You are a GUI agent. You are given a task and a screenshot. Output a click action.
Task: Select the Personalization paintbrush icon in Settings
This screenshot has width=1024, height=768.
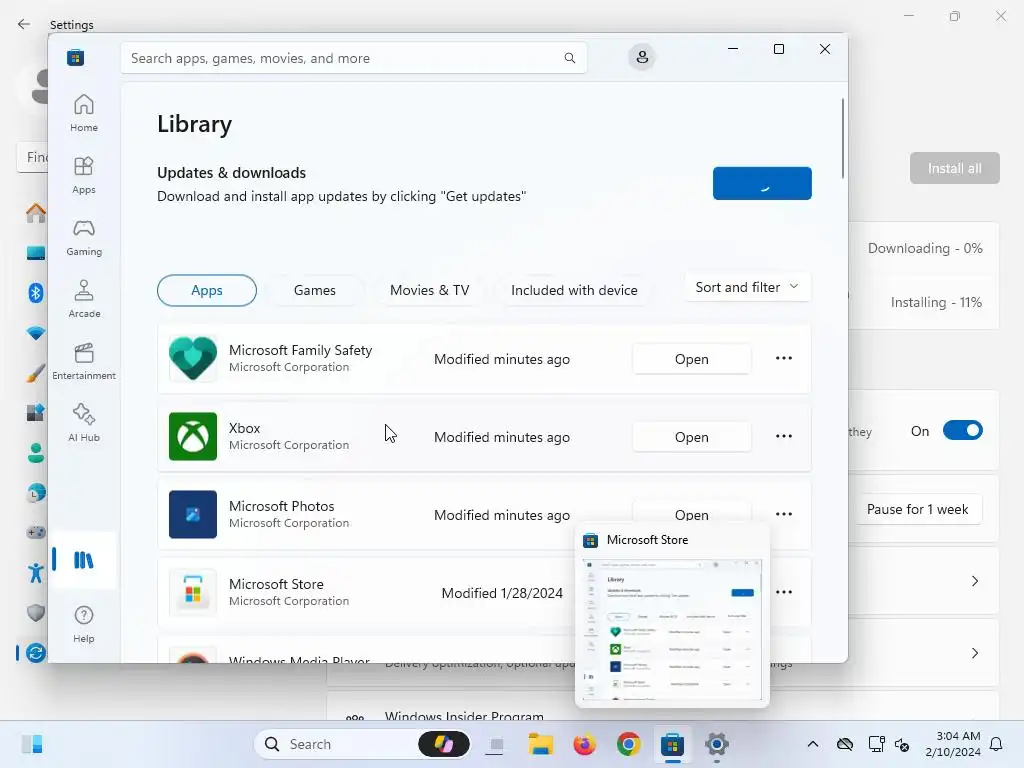coord(36,373)
